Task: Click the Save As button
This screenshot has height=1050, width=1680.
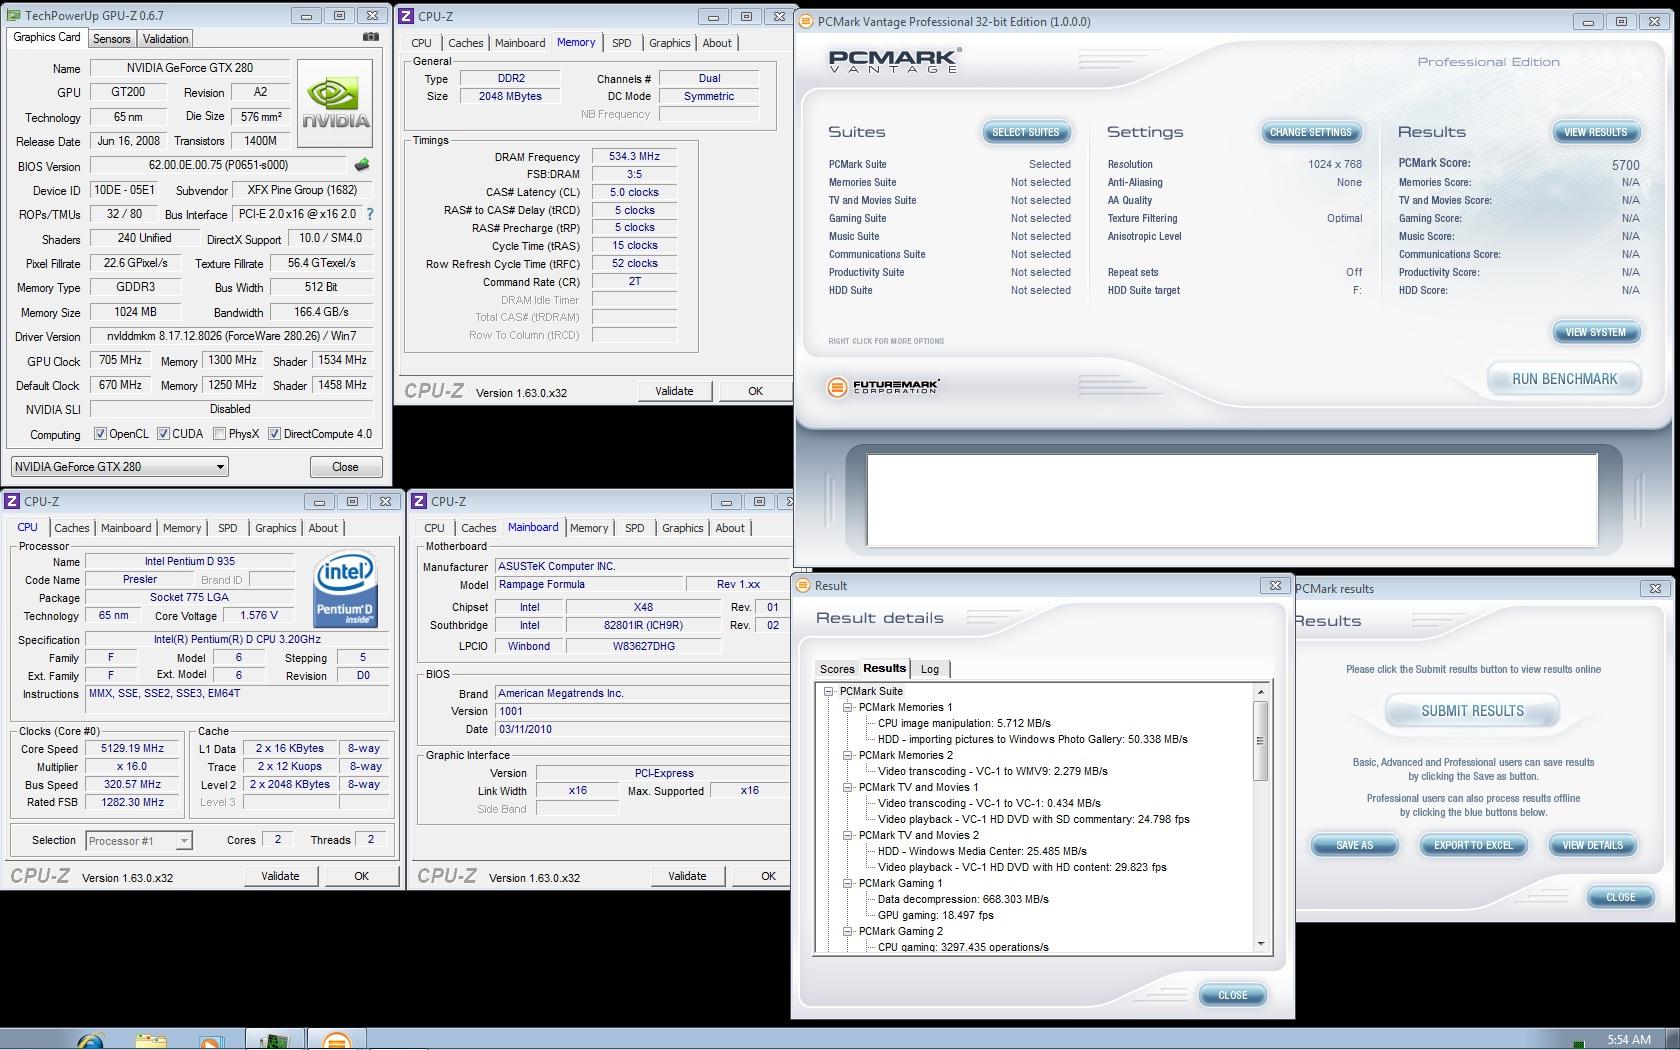Action: [1354, 845]
